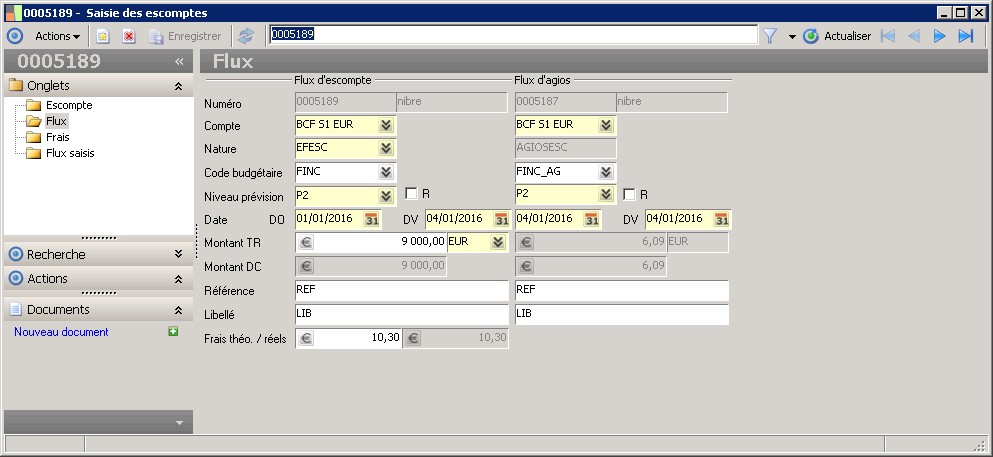The image size is (993, 457).
Task: Collapse the Onglets section
Action: click(x=179, y=86)
